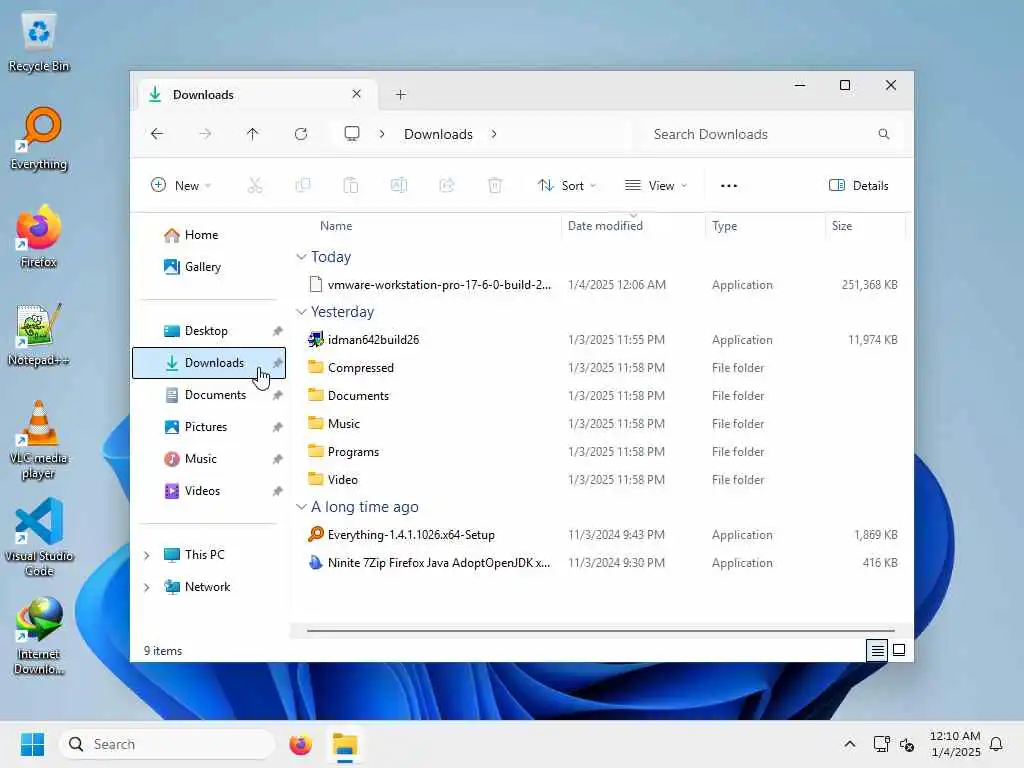The image size is (1024, 768).
Task: Select Visual Studio Code desktop icon
Action: coord(39,537)
